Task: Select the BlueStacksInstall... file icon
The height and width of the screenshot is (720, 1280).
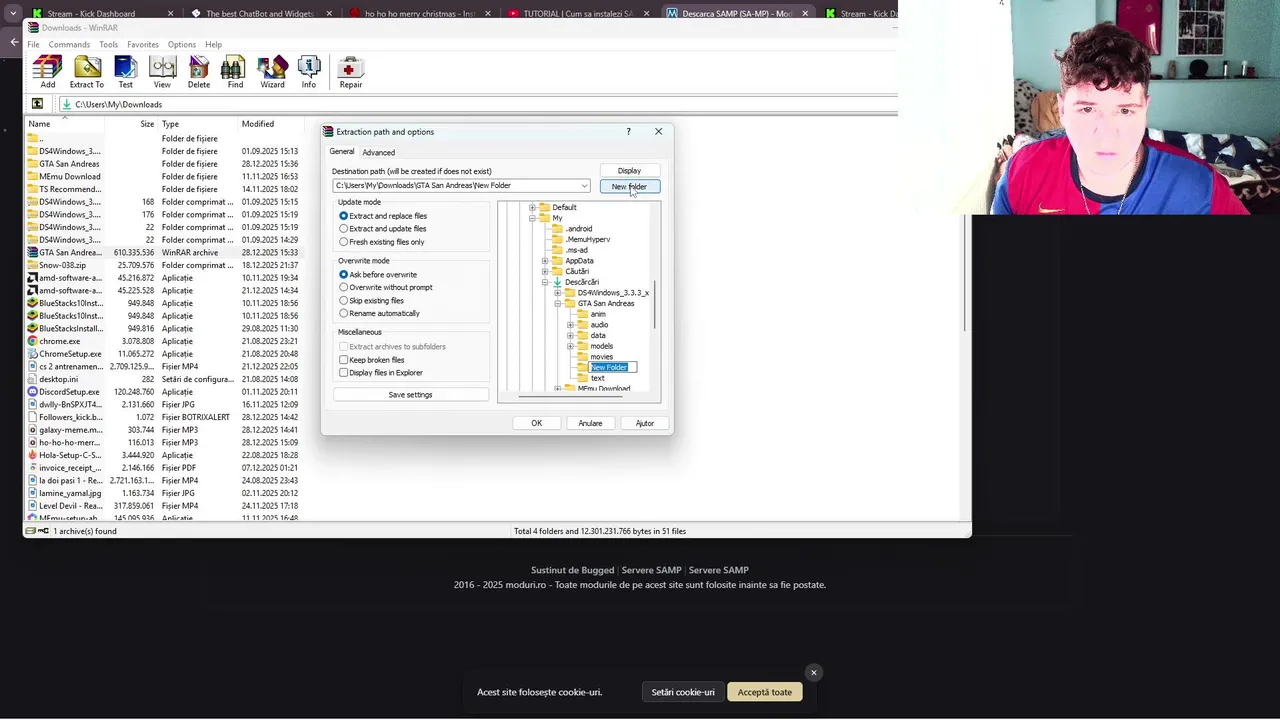Action: [32, 328]
